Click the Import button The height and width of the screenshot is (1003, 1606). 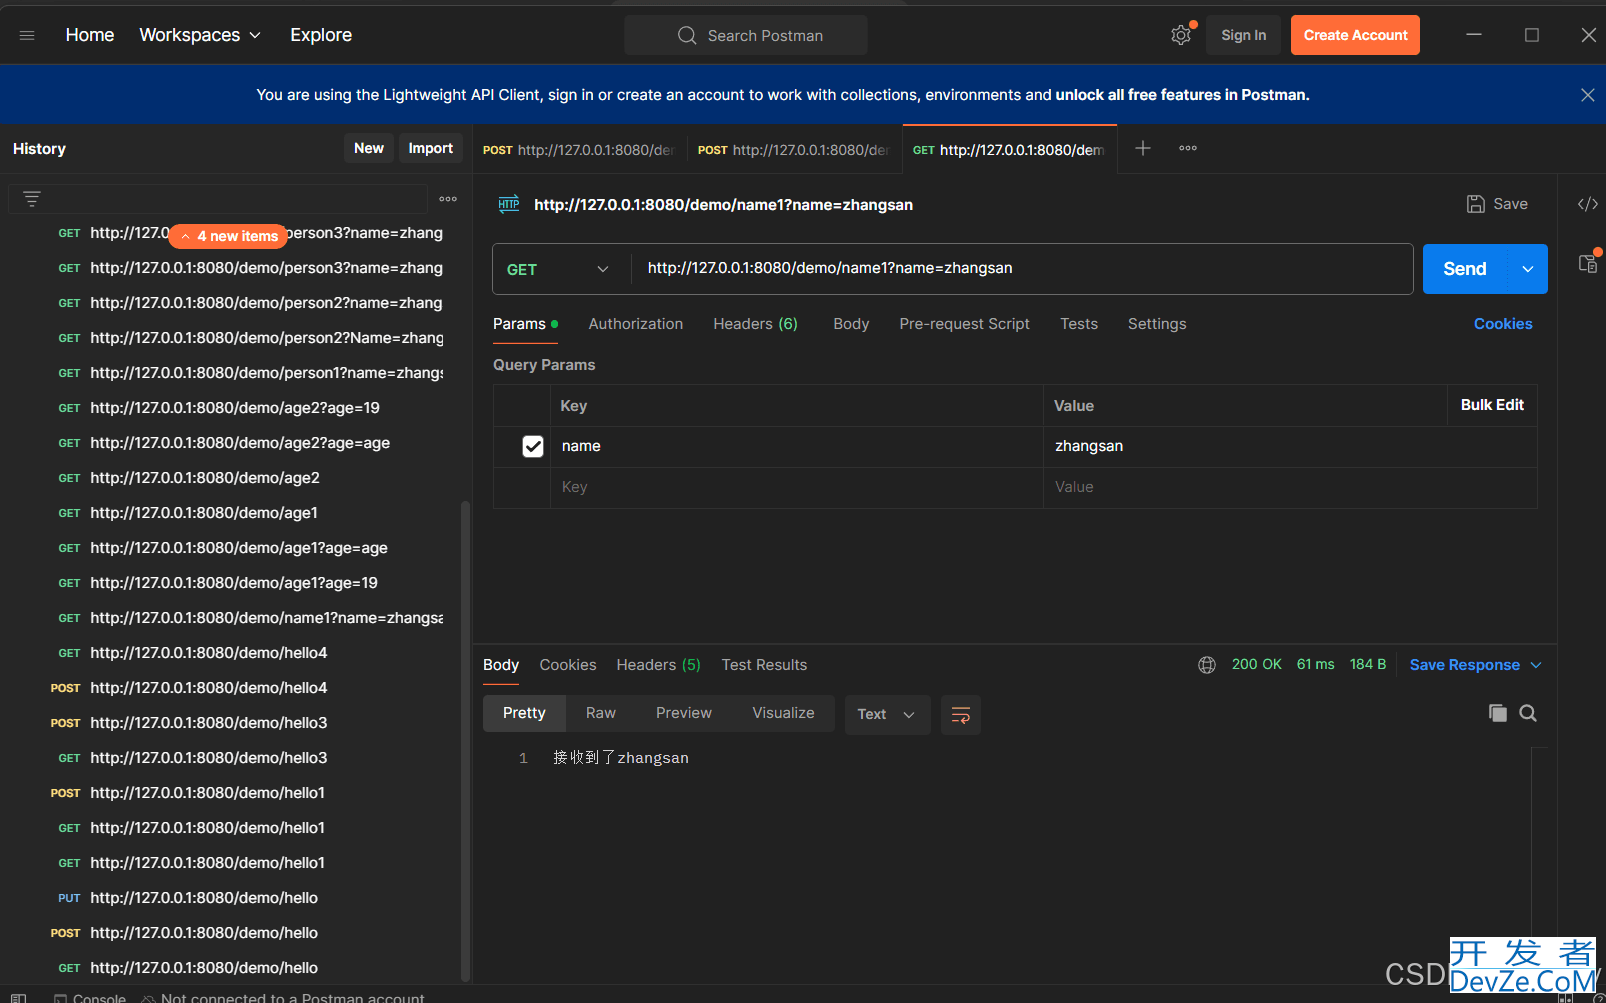coord(431,148)
